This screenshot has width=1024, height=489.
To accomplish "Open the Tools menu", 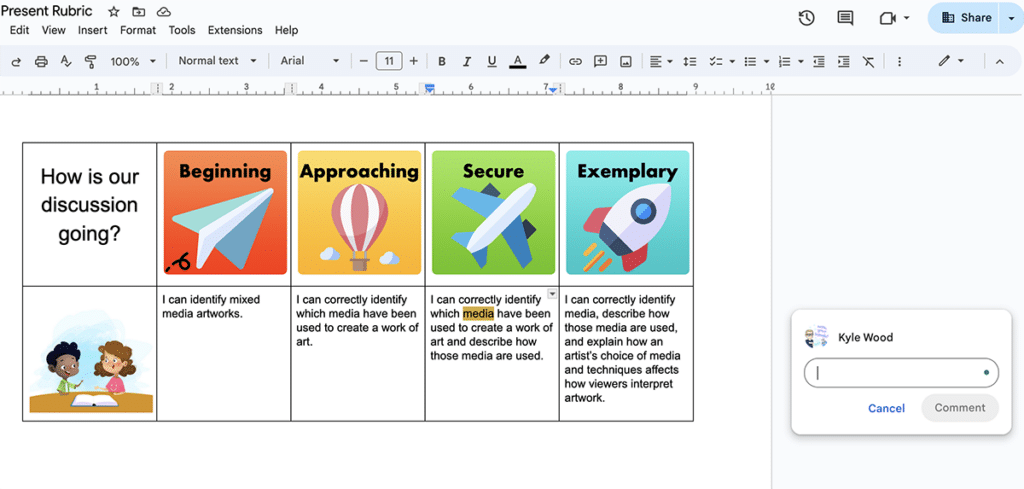I will 182,30.
